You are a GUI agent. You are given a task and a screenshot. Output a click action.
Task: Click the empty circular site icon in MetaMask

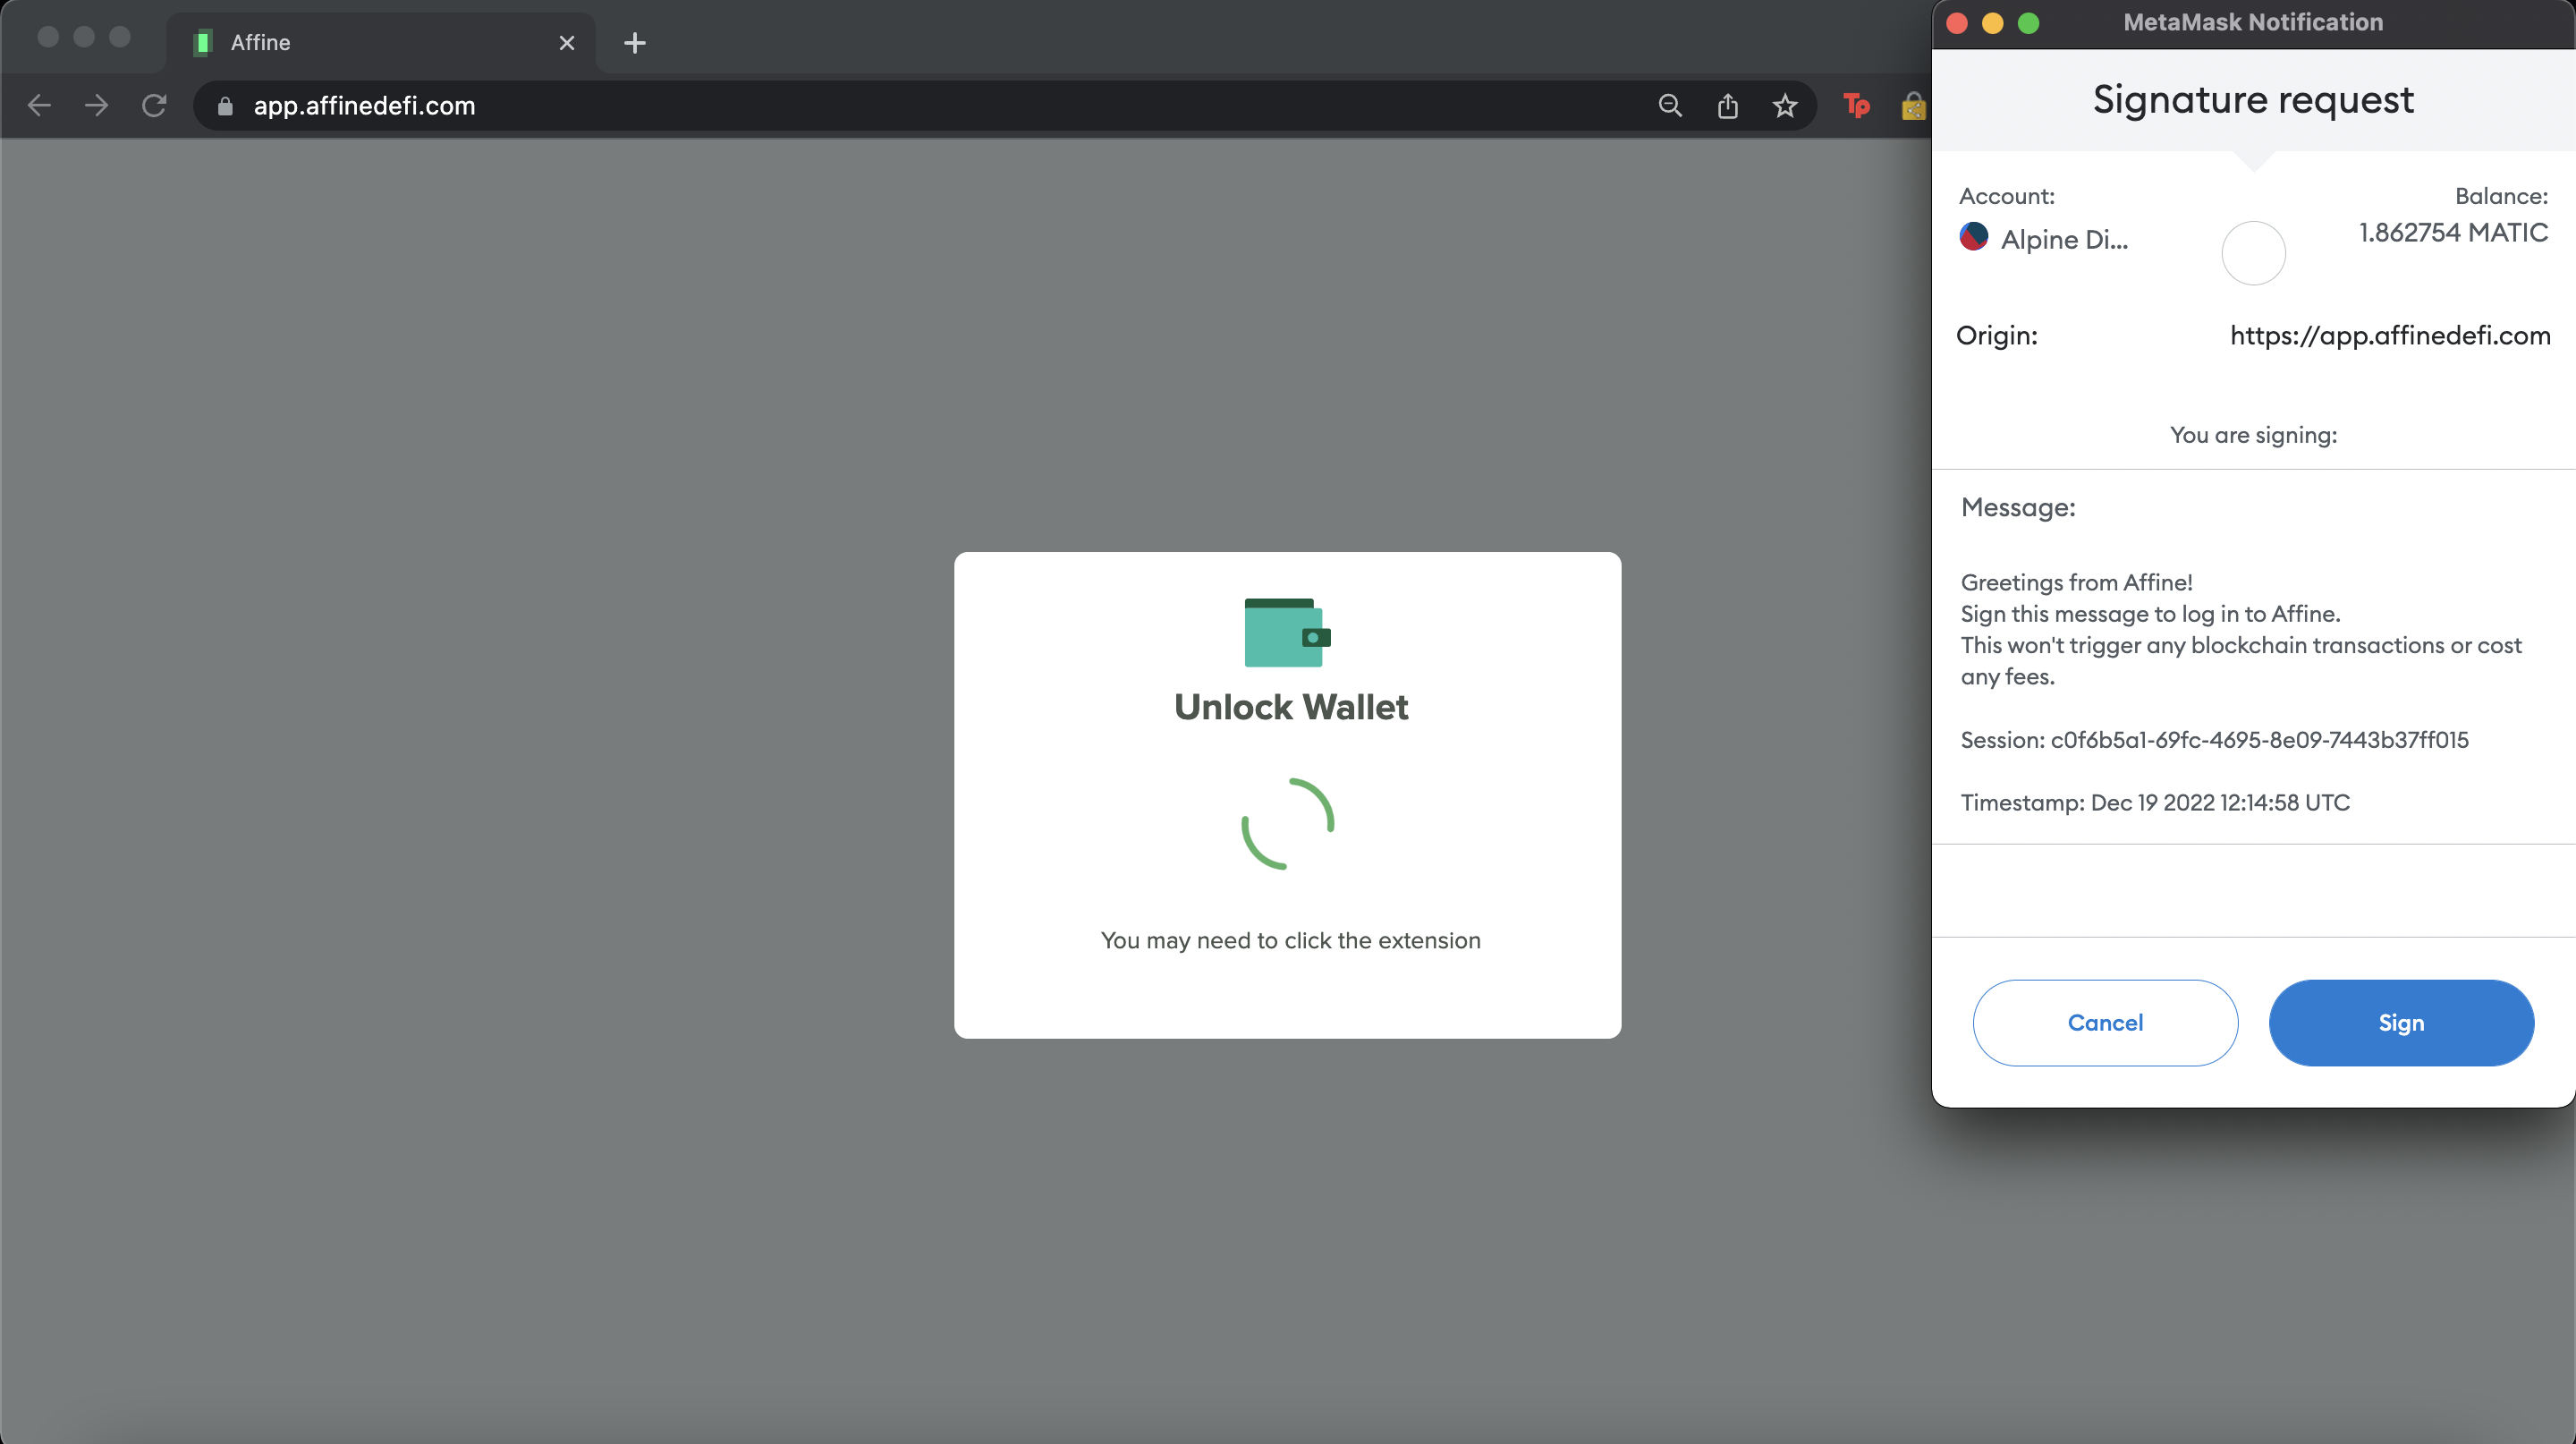coord(2252,253)
